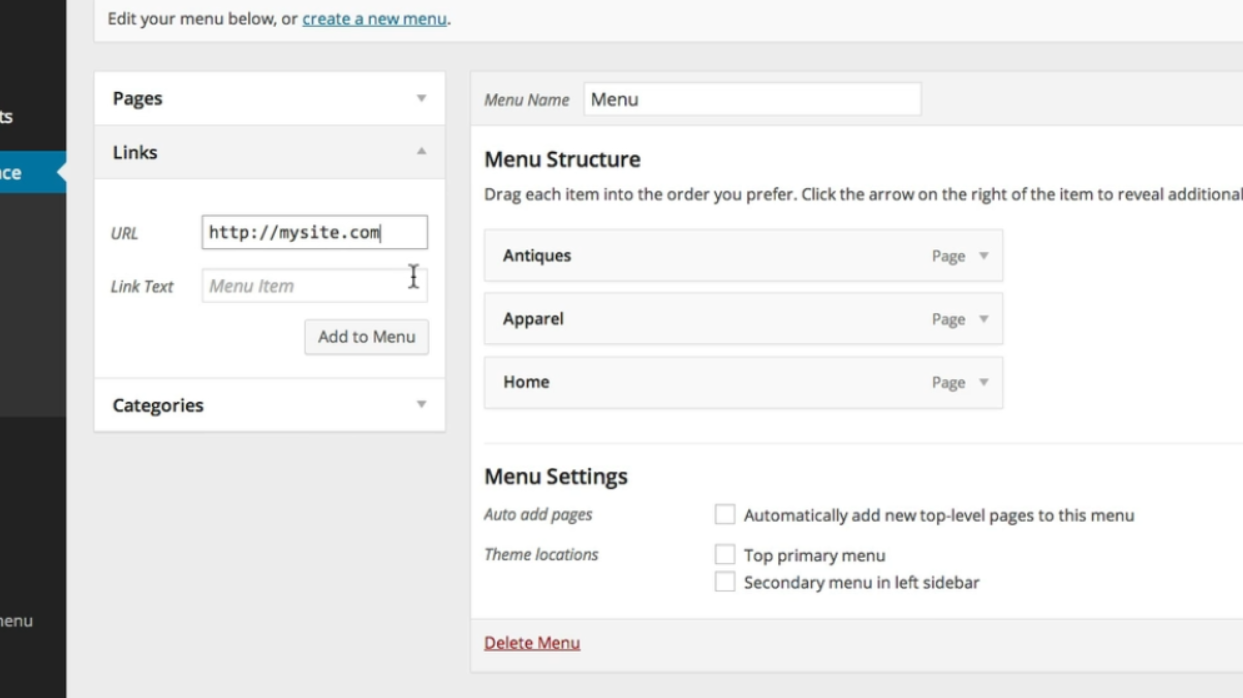
Task: Expand the Categories panel arrow
Action: (x=421, y=405)
